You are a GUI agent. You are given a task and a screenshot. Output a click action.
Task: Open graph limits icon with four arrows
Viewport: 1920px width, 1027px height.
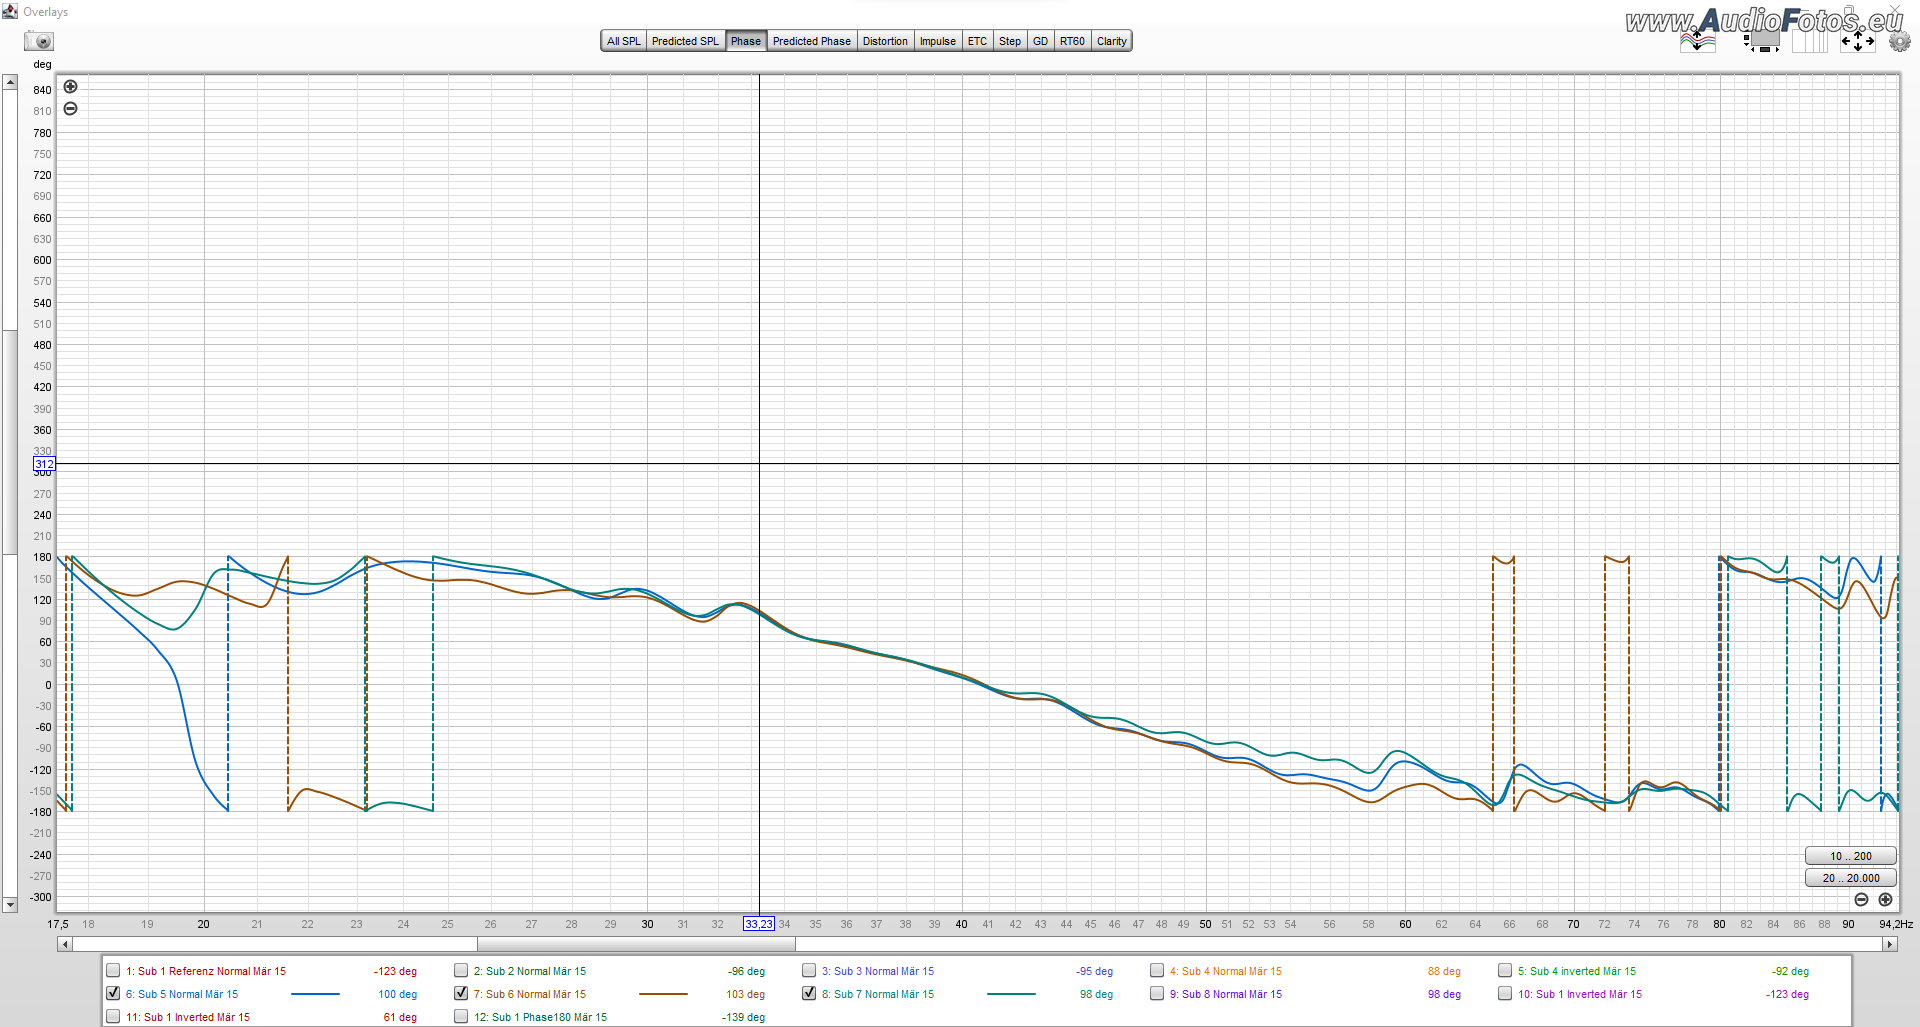[x=1858, y=41]
